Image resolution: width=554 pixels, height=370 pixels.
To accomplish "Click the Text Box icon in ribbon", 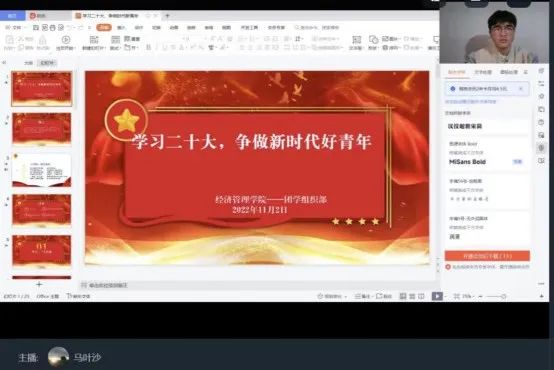I will (x=356, y=40).
